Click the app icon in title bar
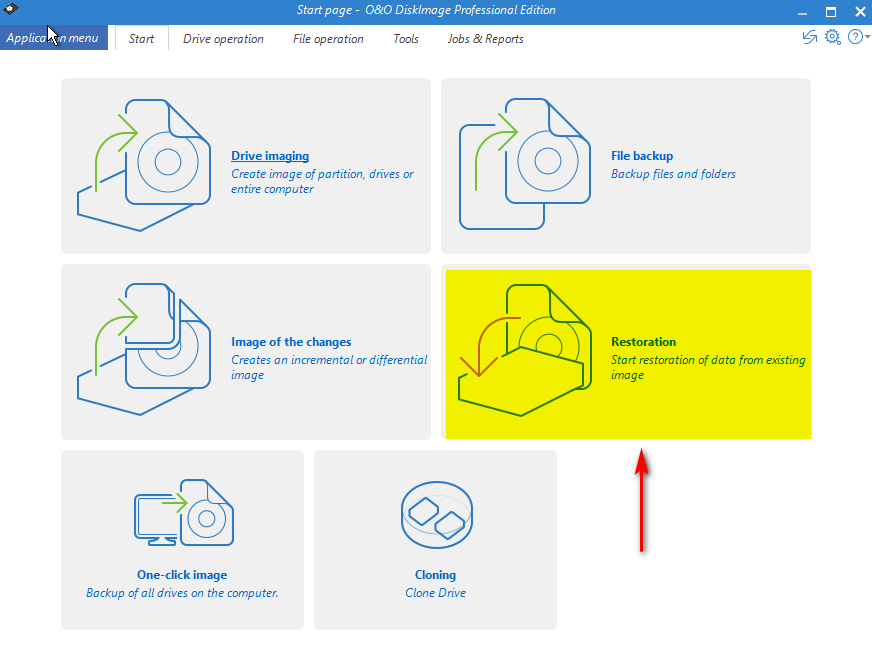 tap(12, 10)
